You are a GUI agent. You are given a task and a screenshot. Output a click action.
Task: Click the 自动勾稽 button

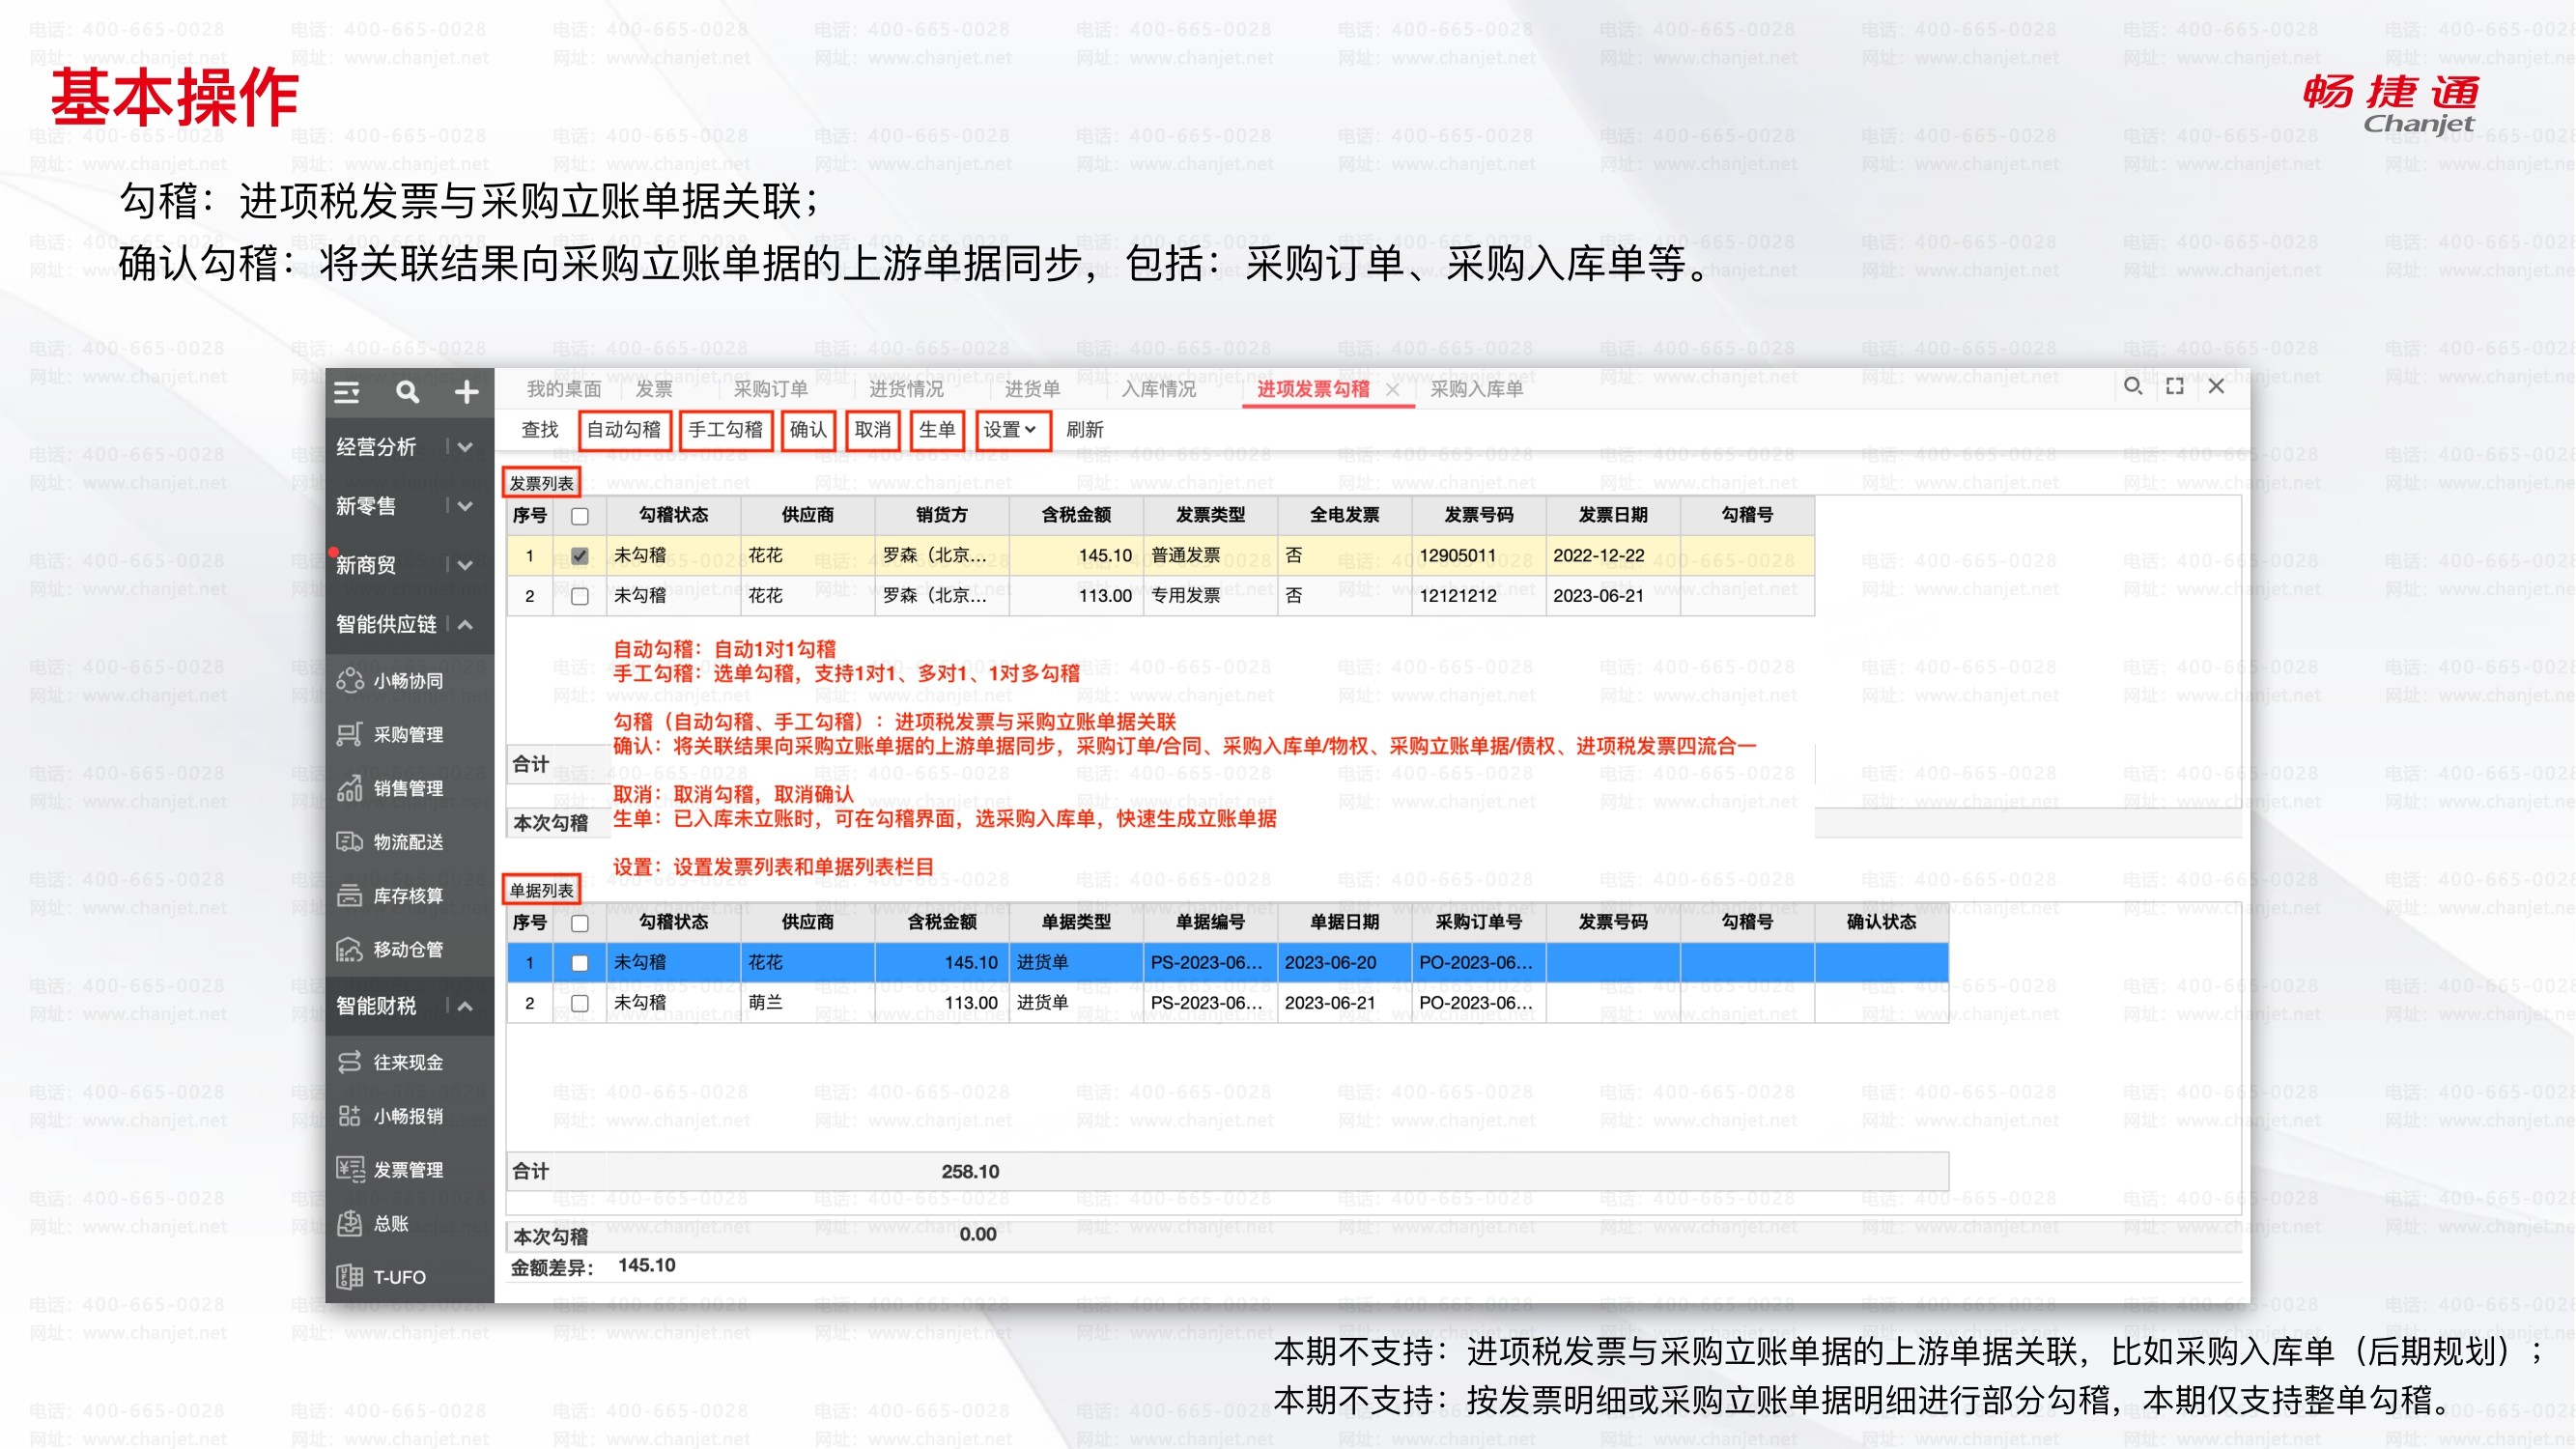point(624,430)
